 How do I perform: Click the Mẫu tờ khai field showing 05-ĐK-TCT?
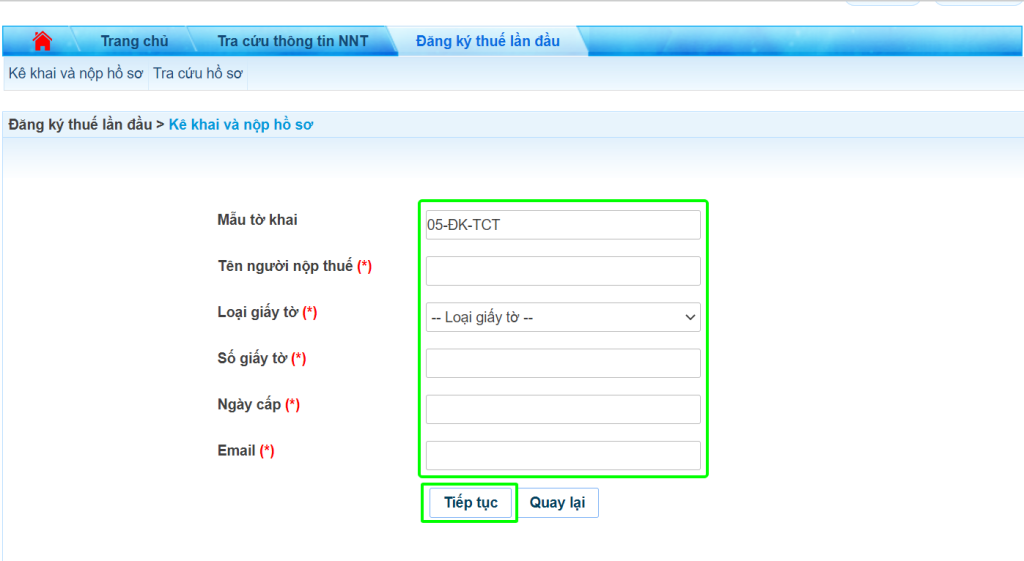(x=563, y=225)
